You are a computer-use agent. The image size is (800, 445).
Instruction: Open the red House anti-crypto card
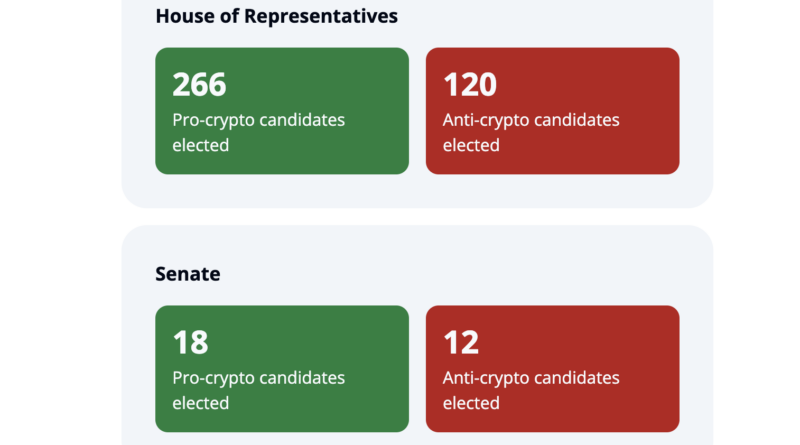(x=553, y=111)
